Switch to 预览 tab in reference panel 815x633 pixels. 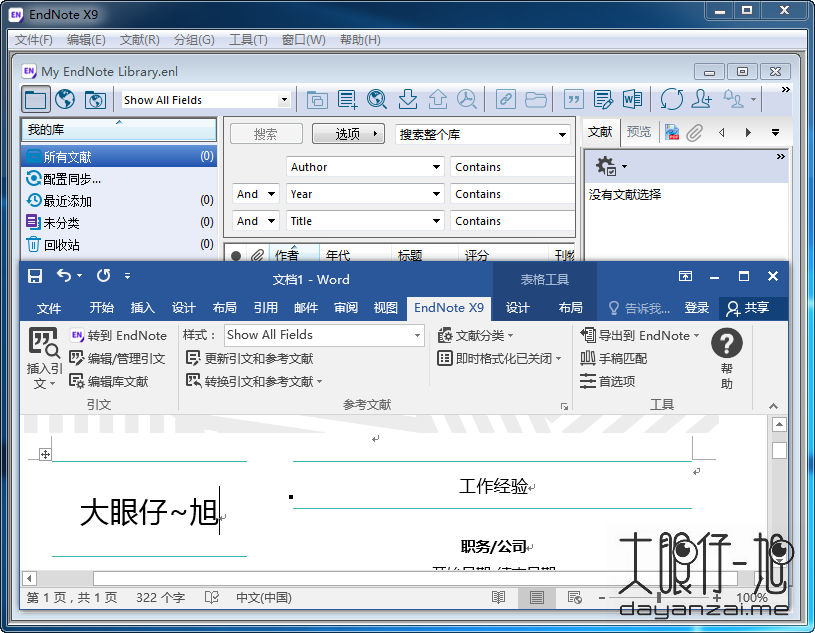pyautogui.click(x=638, y=132)
